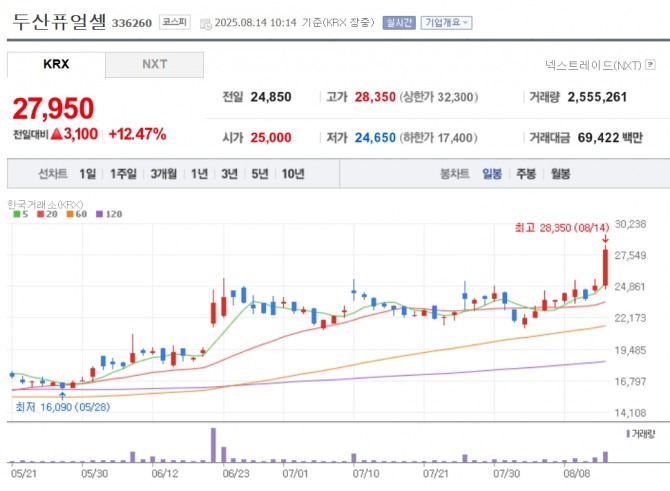Select the 3개월 line chart period

pos(163,173)
